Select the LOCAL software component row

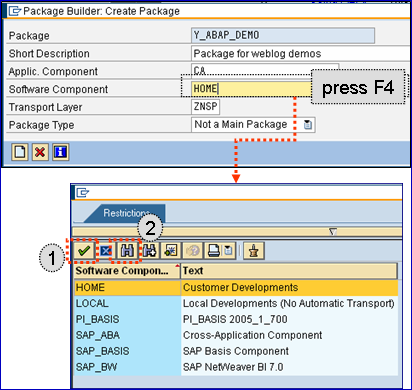236,303
